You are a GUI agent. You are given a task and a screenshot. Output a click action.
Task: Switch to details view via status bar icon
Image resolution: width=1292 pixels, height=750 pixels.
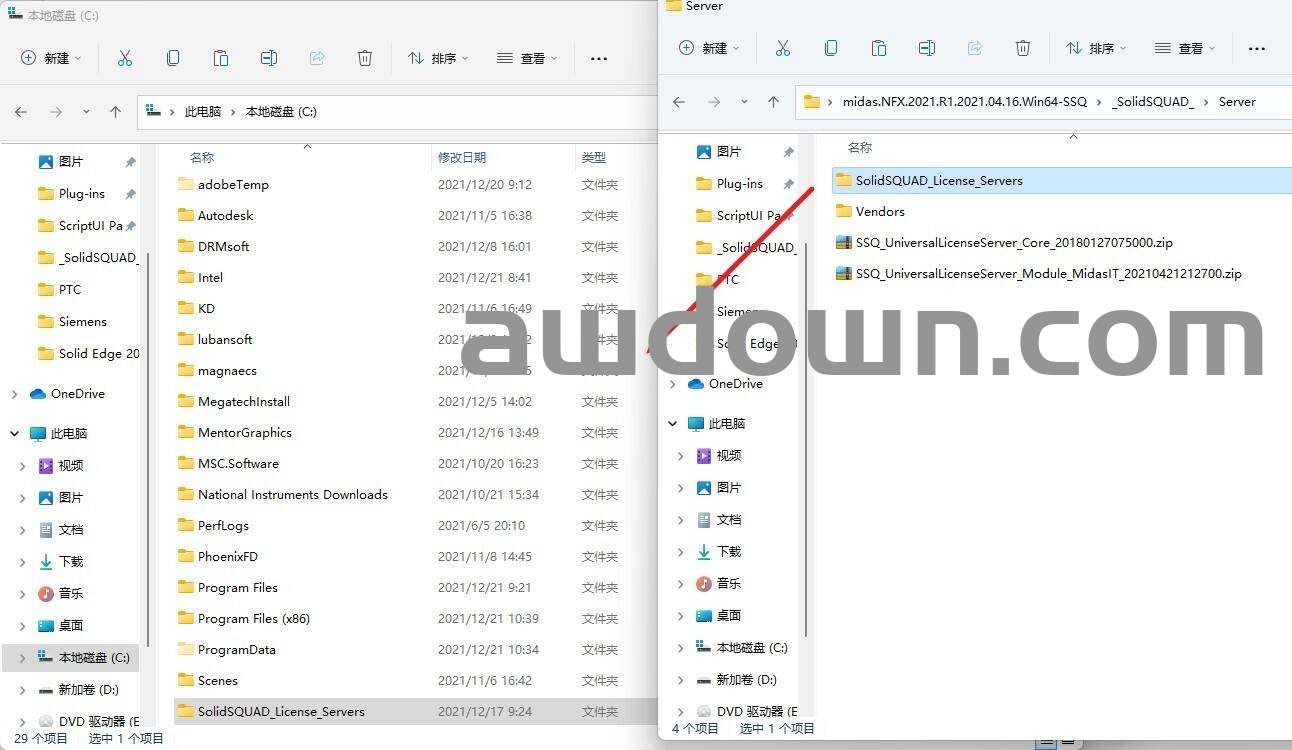pos(1045,743)
